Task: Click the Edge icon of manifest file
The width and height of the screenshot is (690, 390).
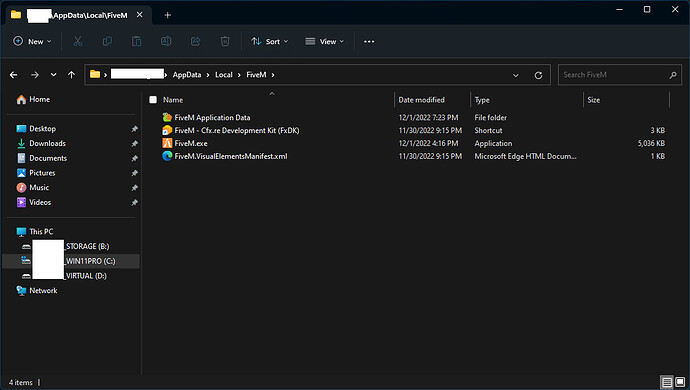Action: pos(167,156)
